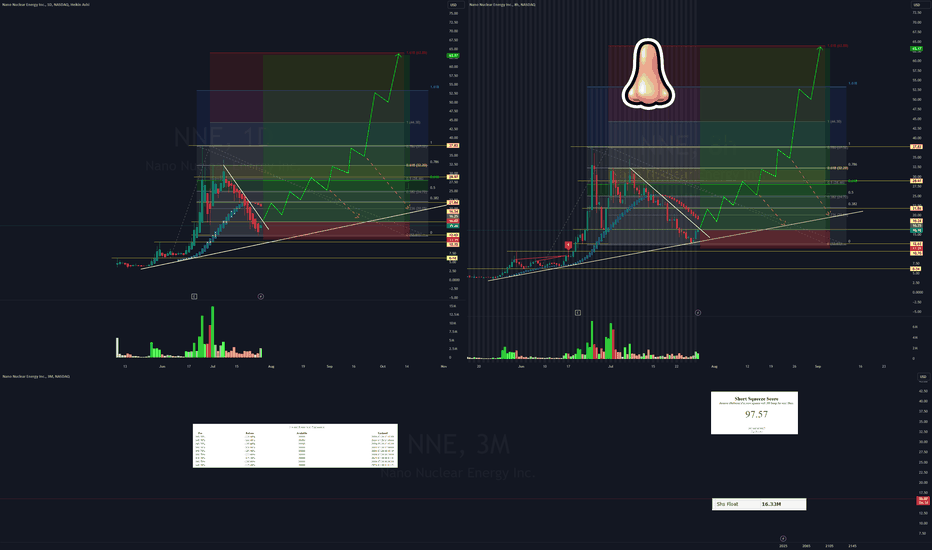Click the Aug label on the 4h time axis
Viewport: 932px width, 550px height.
click(714, 367)
